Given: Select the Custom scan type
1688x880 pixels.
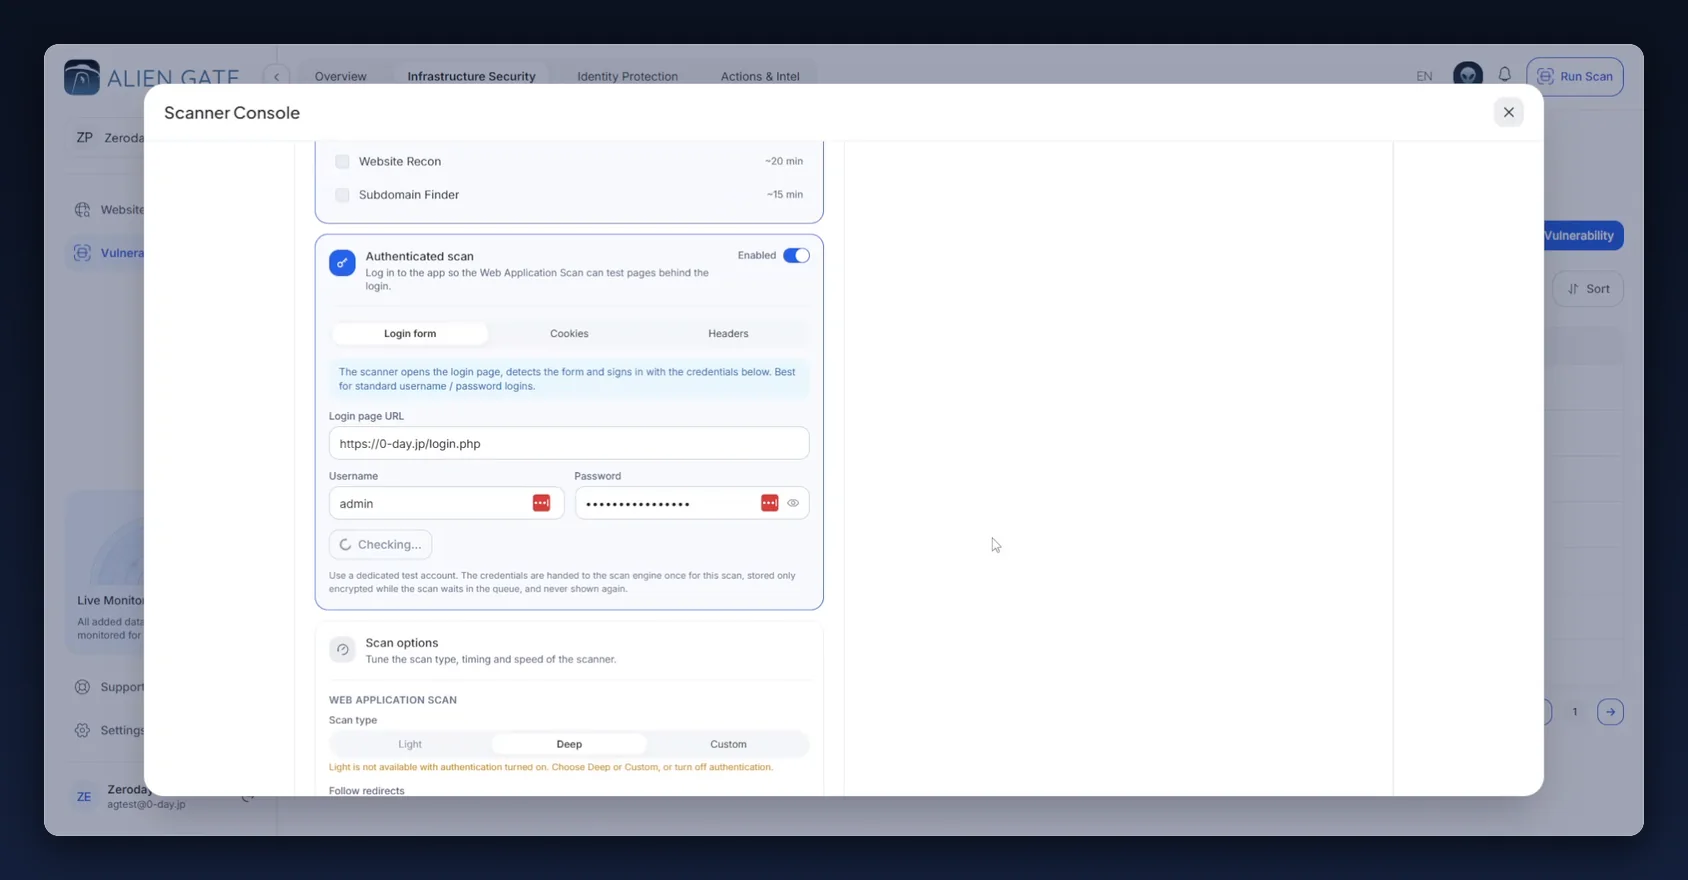Looking at the screenshot, I should 728,744.
